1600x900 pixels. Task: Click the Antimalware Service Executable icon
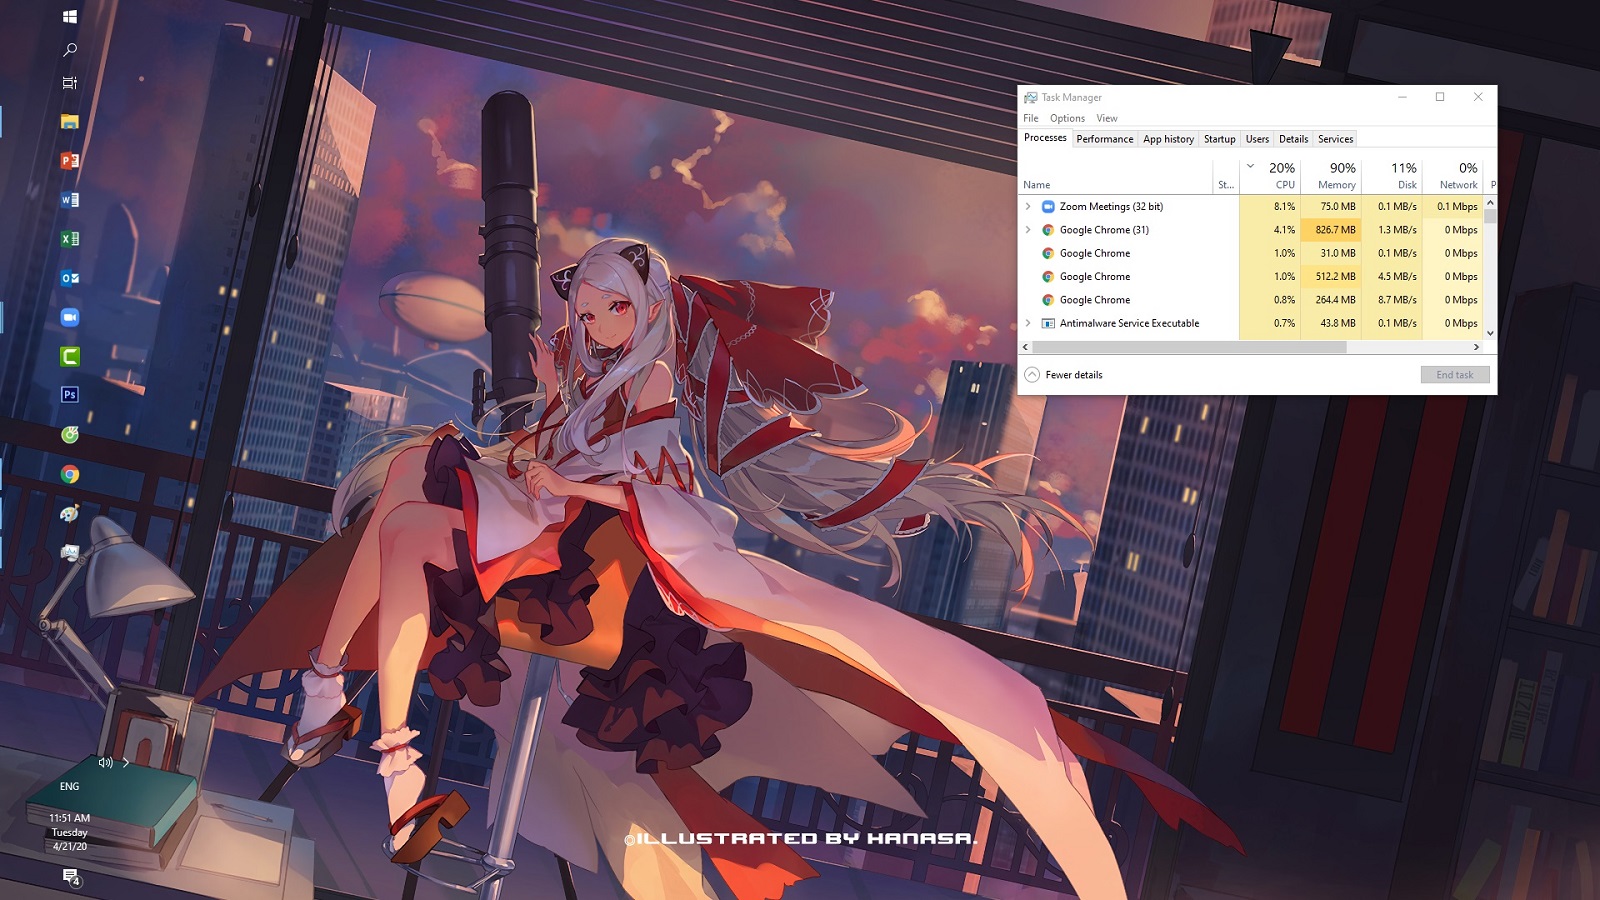(x=1048, y=323)
